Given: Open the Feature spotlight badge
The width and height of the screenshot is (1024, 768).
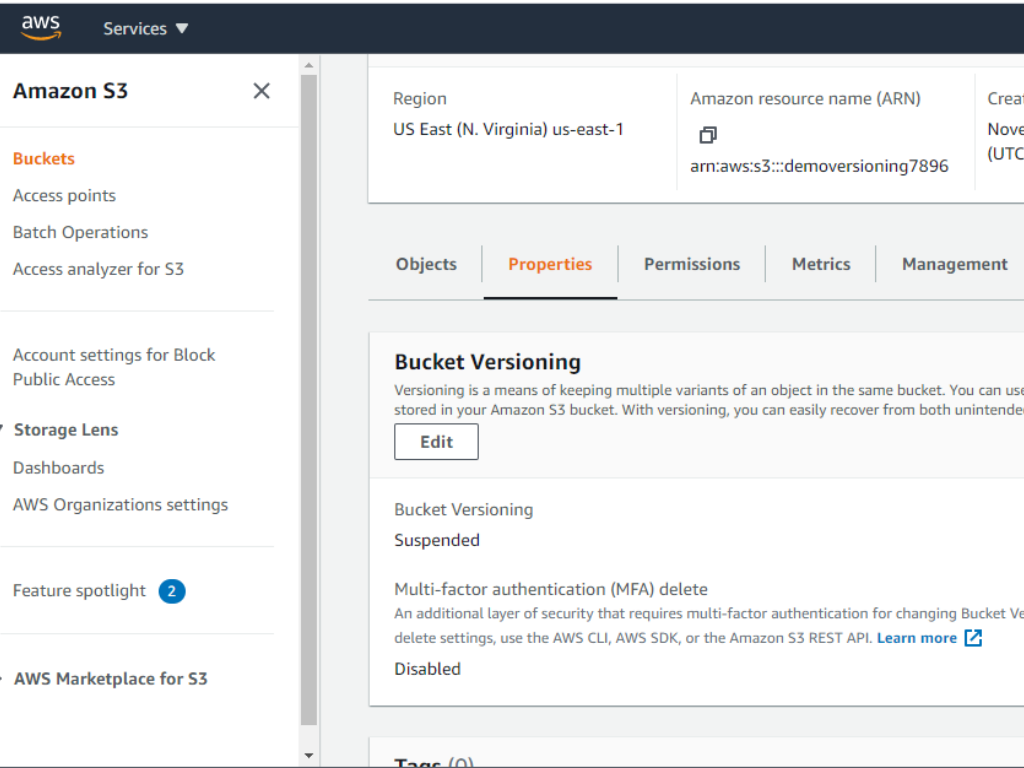Looking at the screenshot, I should coord(171,591).
